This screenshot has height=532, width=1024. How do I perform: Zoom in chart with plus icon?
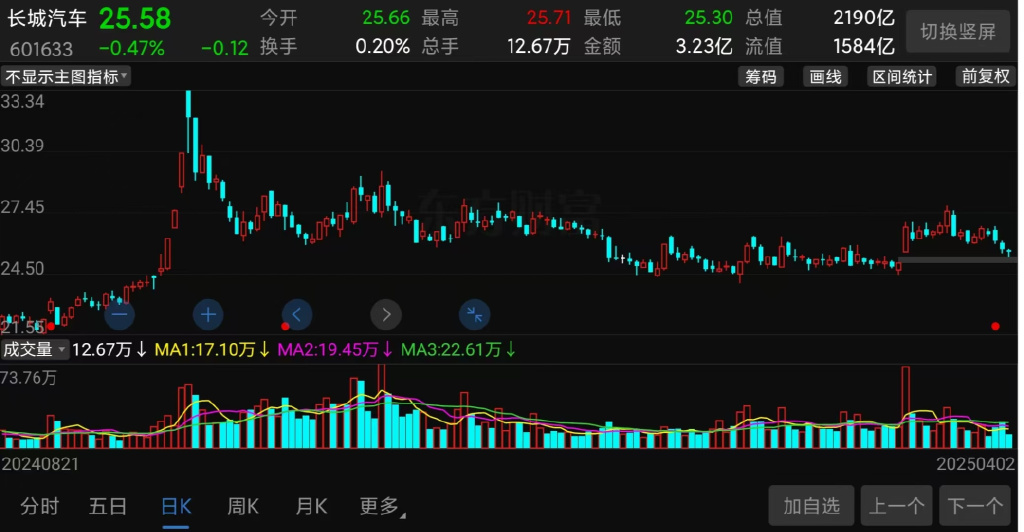tap(208, 315)
